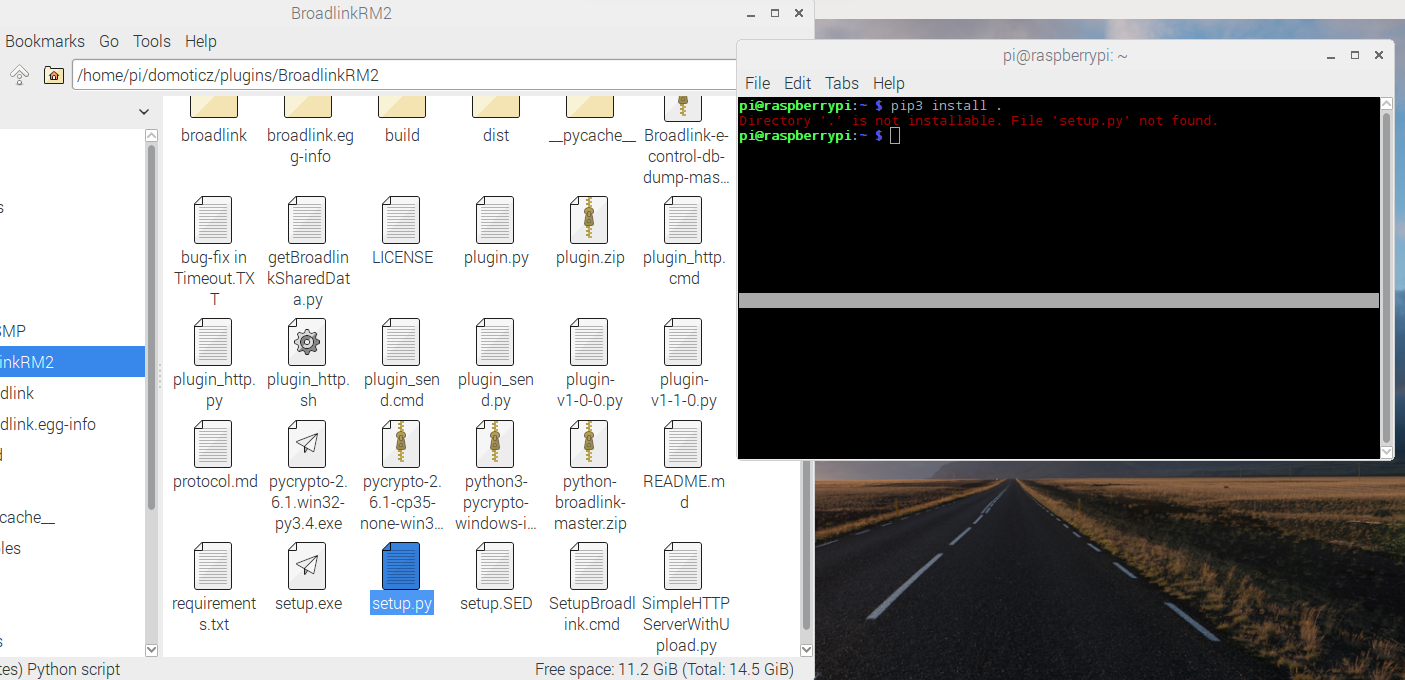Close the BroadlinkRM2 file manager window
Viewport: 1405px width, 680px height.
(798, 14)
